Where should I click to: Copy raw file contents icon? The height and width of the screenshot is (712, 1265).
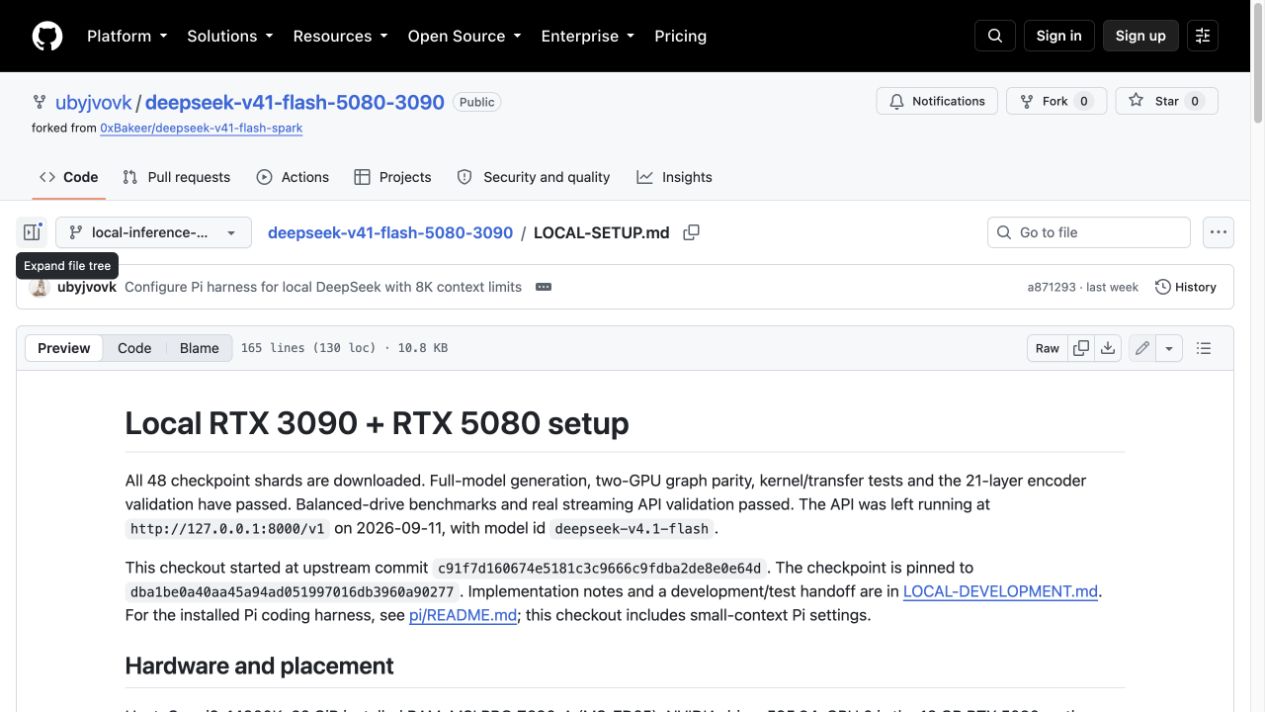(x=1081, y=348)
